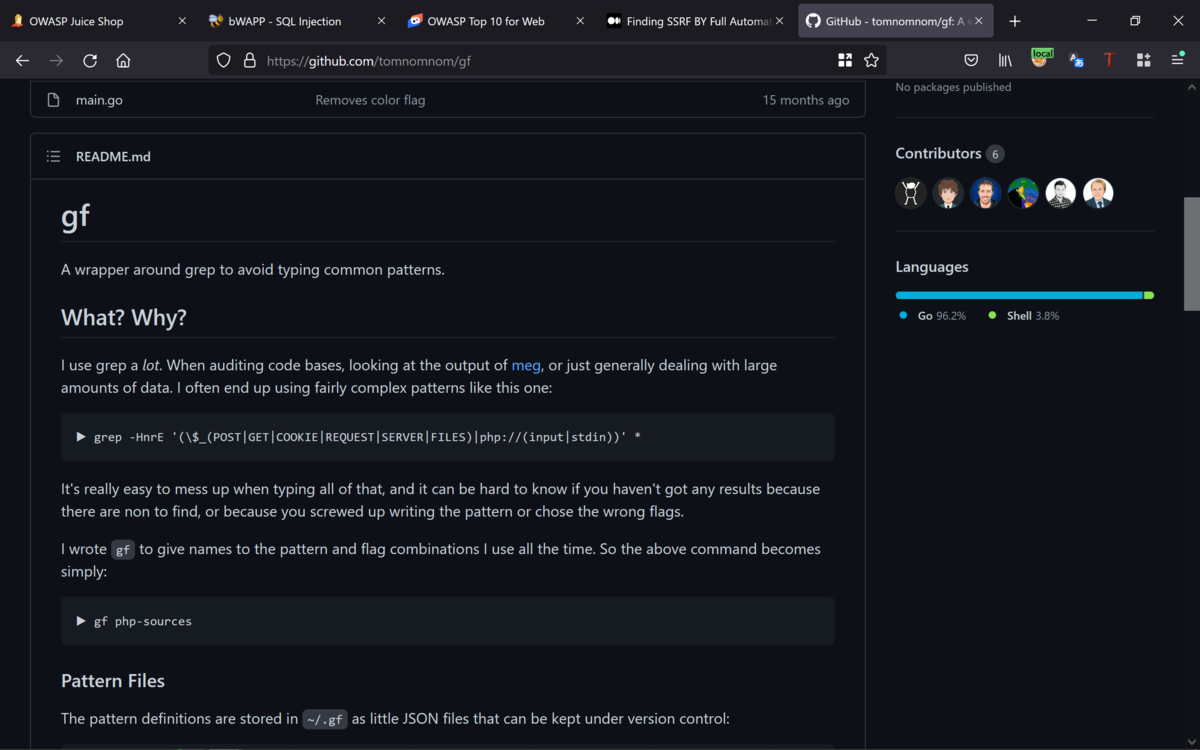Click the 'gf' README title heading

[76, 216]
